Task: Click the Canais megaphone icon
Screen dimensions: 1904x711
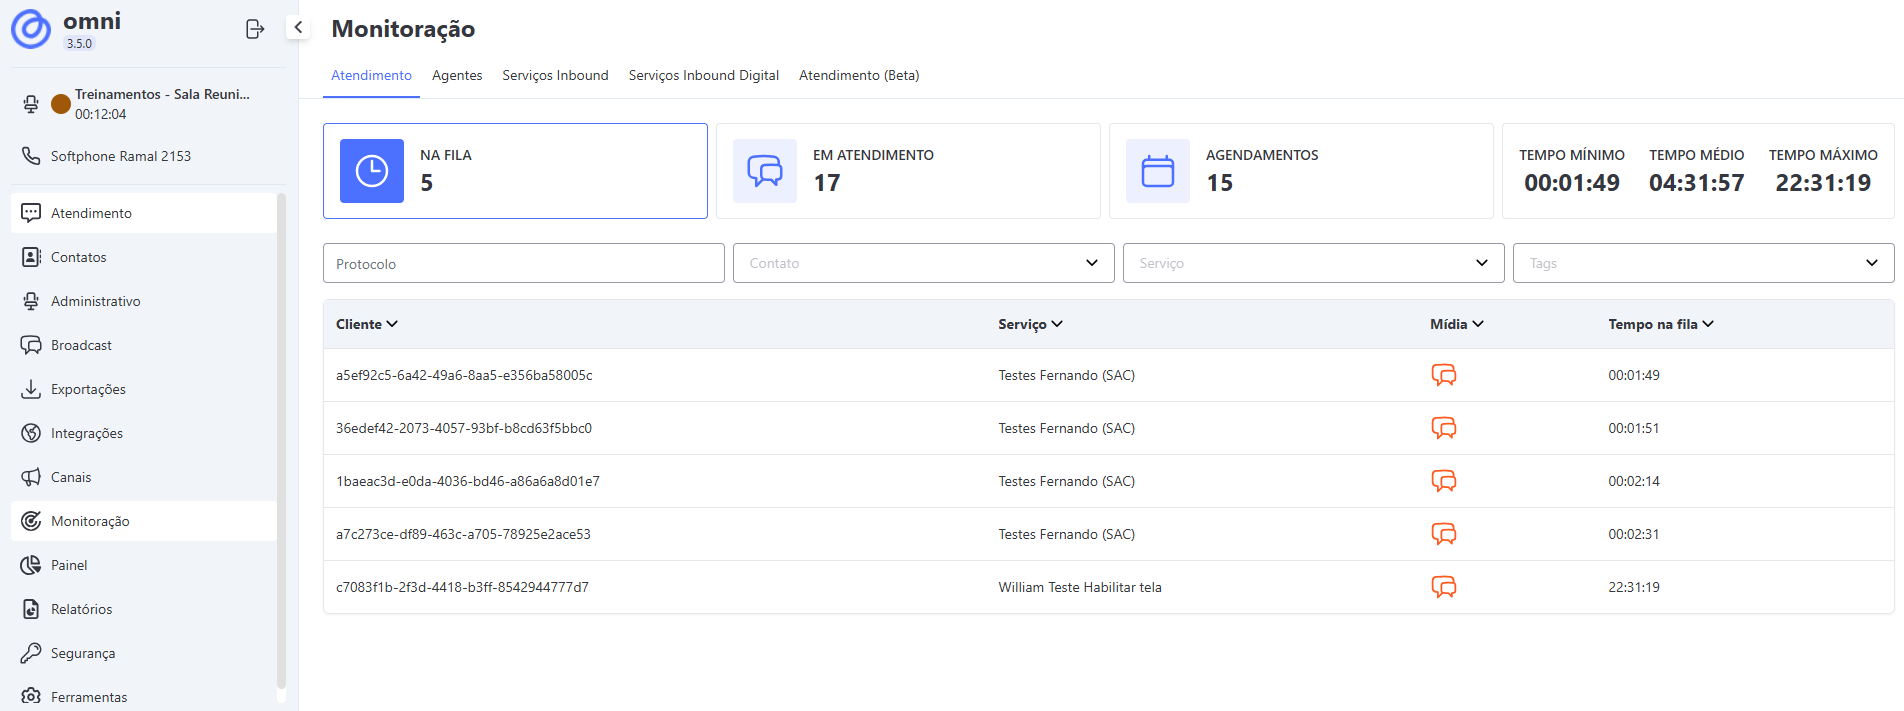Action: (31, 477)
